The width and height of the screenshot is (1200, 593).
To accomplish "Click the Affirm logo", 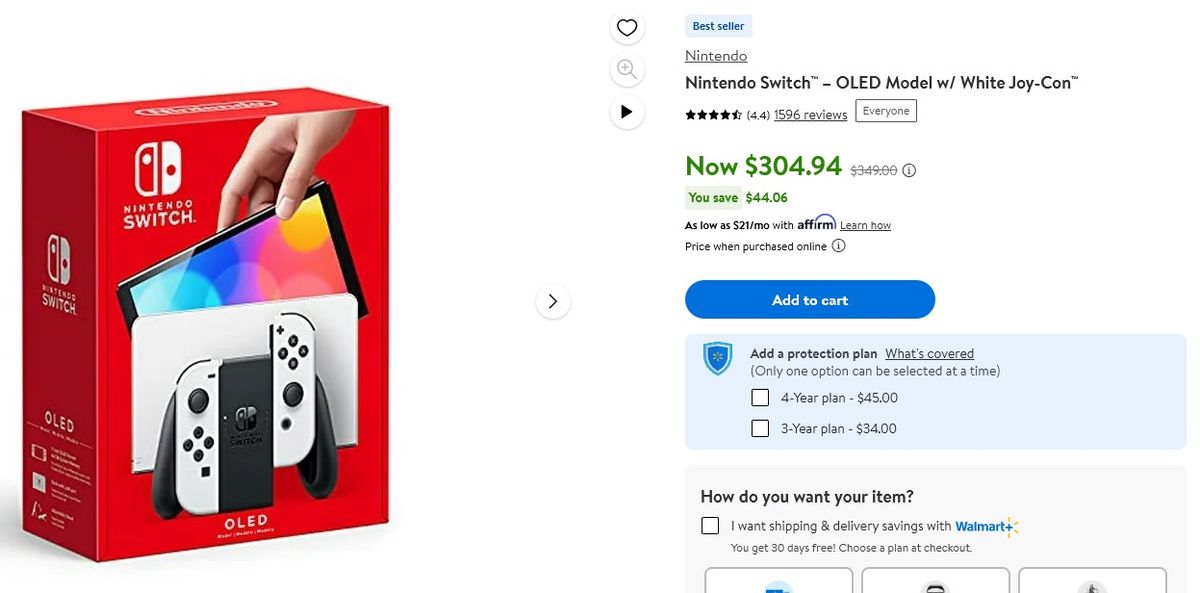I will click(x=817, y=222).
